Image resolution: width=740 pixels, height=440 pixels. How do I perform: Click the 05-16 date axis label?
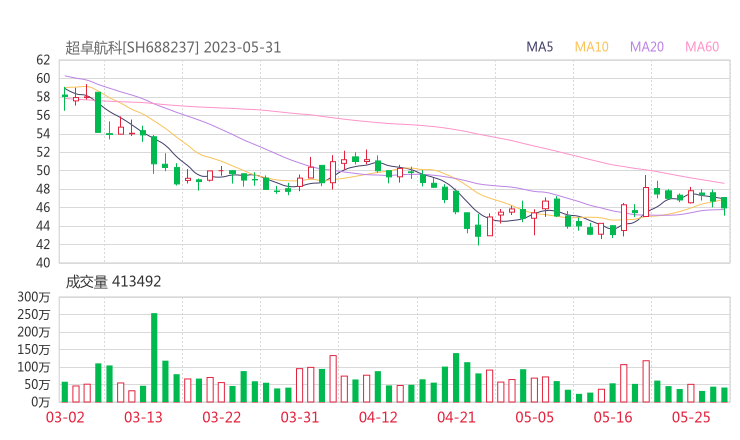click(613, 417)
